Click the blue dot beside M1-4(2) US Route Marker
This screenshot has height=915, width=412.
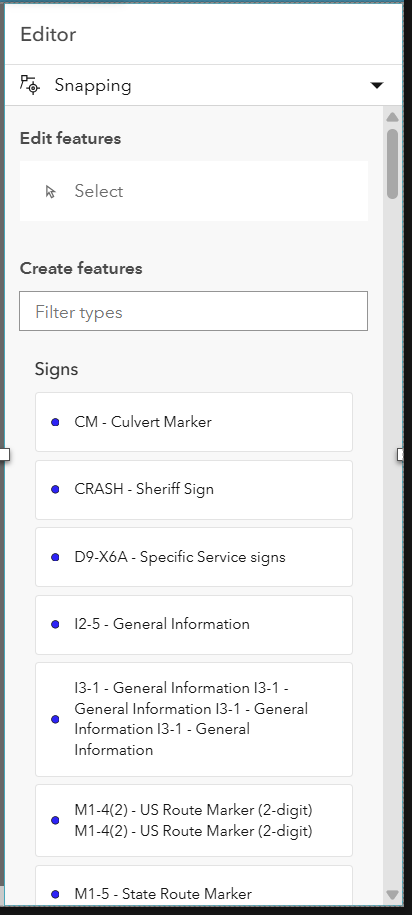point(55,820)
